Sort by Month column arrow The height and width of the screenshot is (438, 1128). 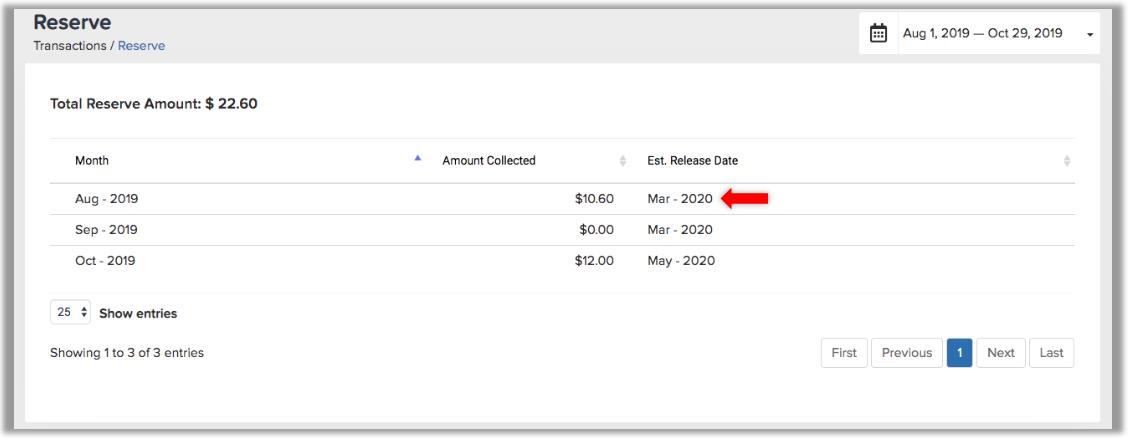pos(418,158)
